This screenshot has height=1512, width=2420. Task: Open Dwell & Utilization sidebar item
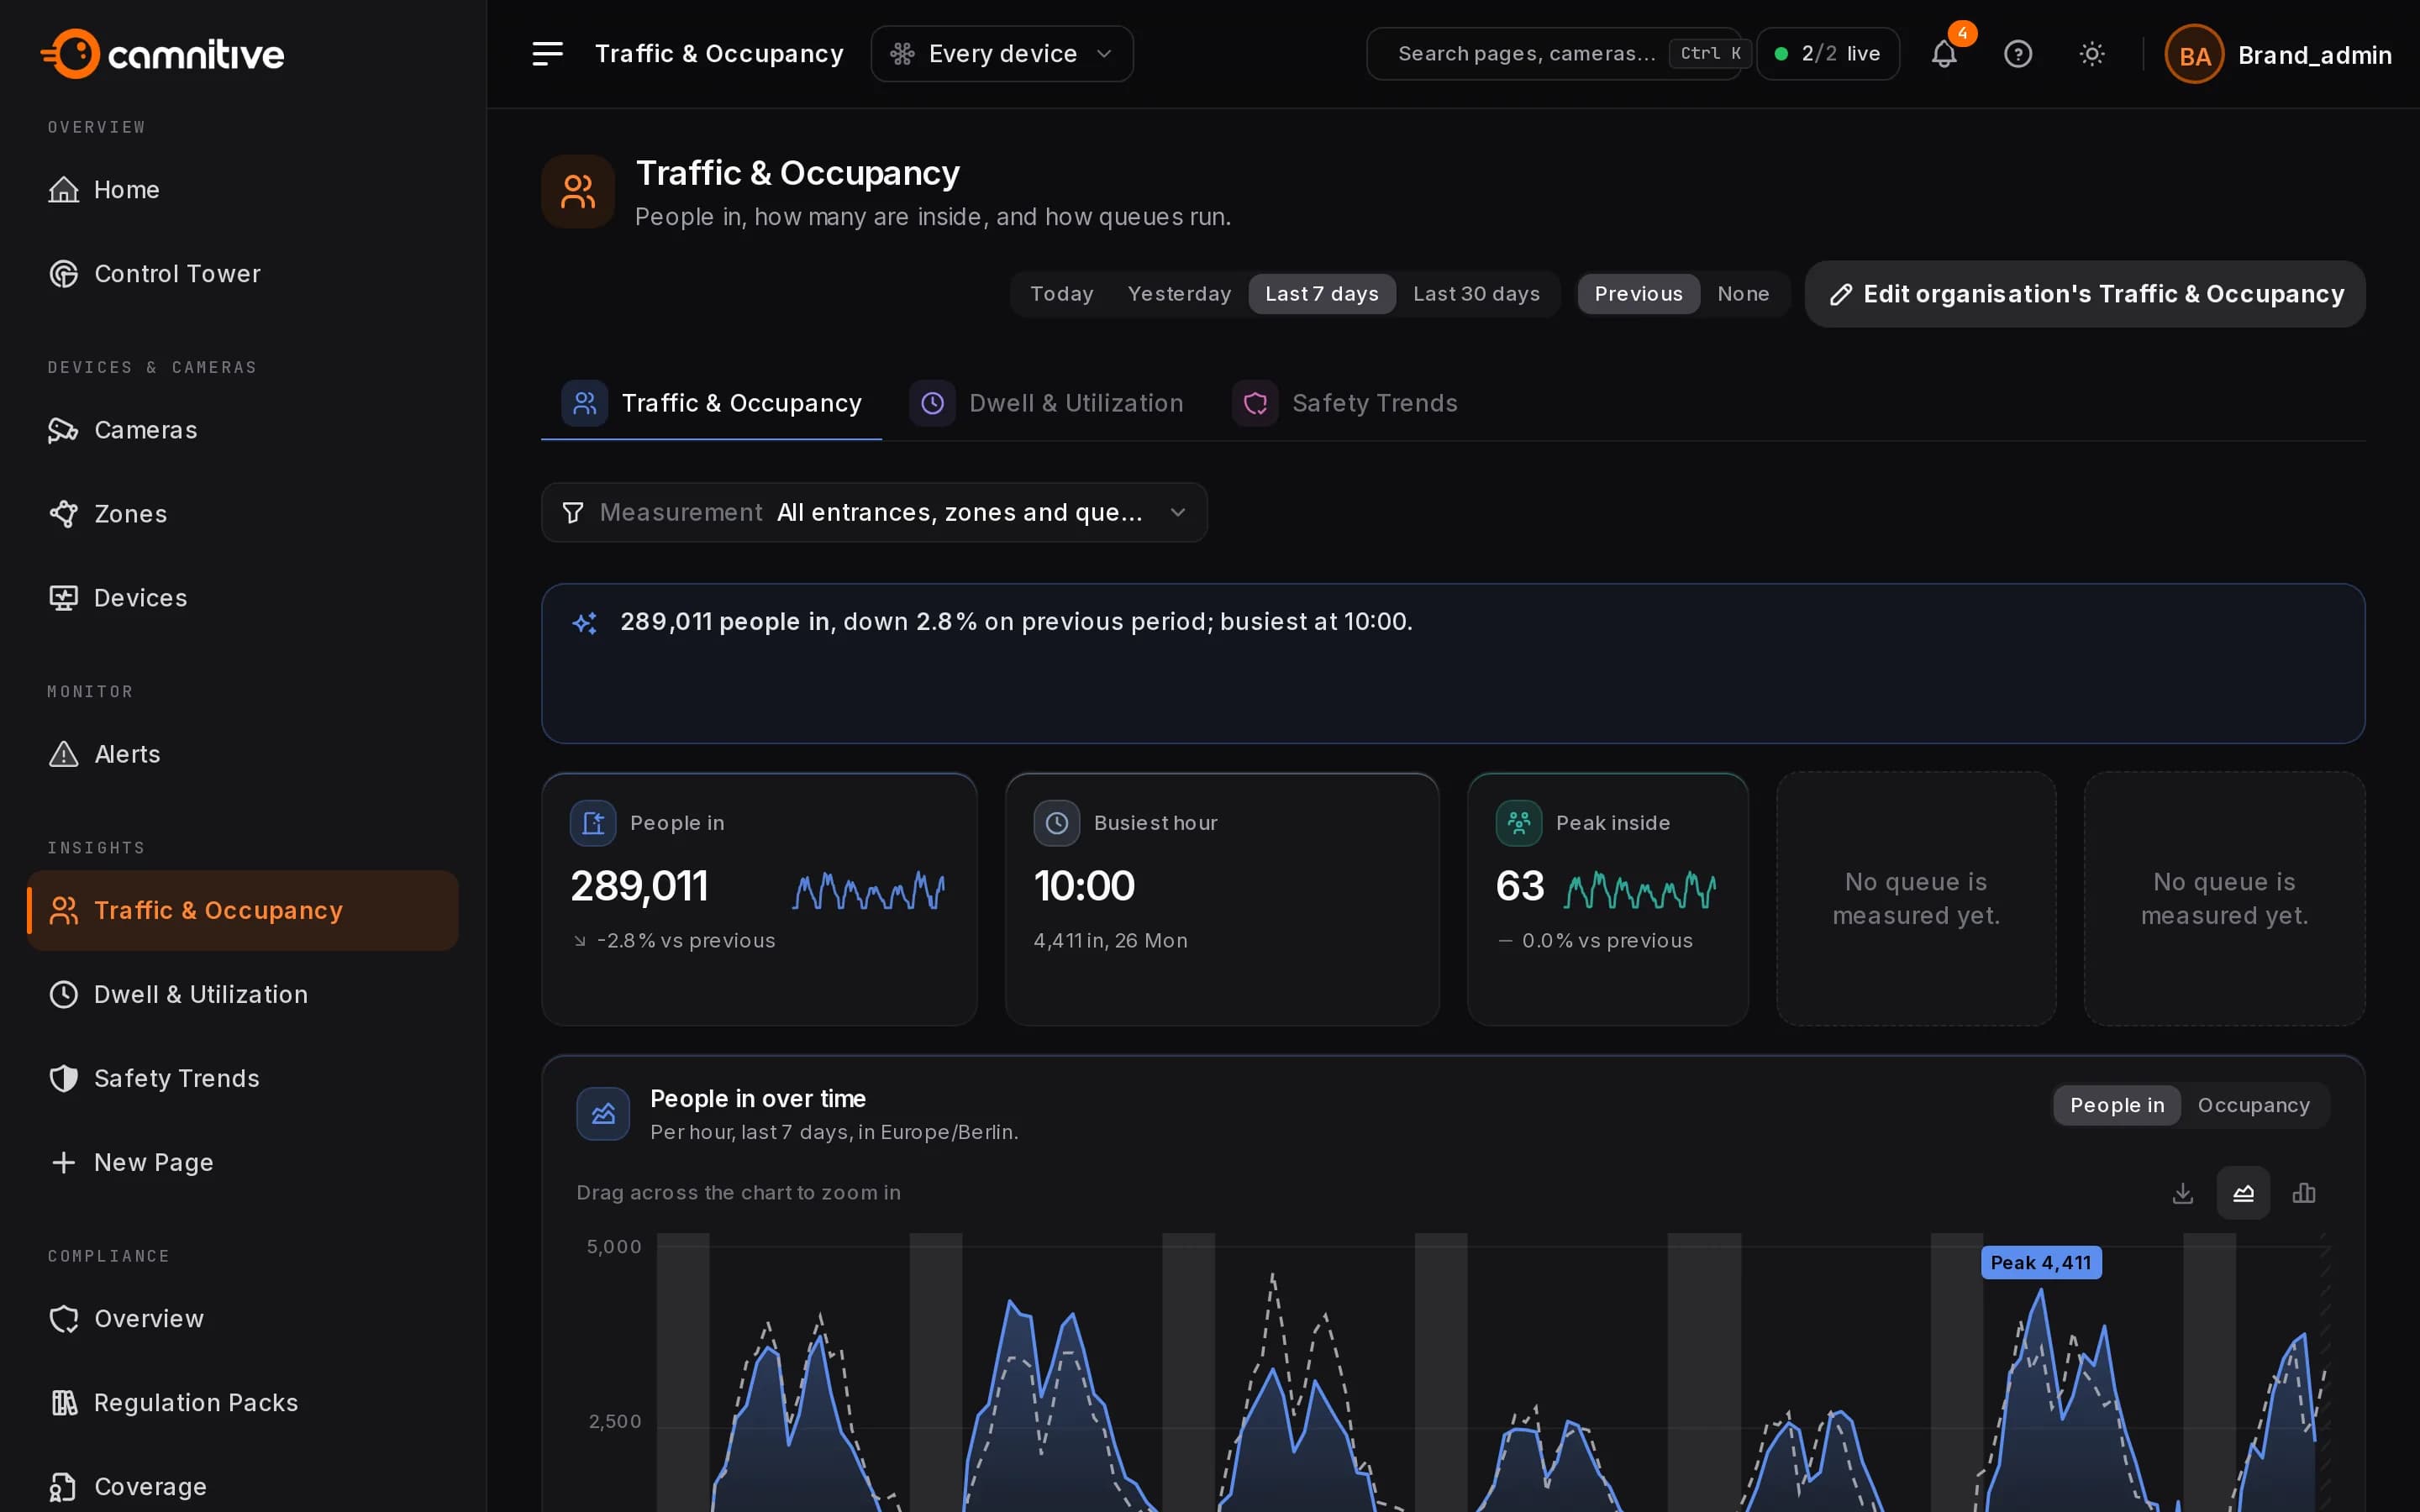243,994
